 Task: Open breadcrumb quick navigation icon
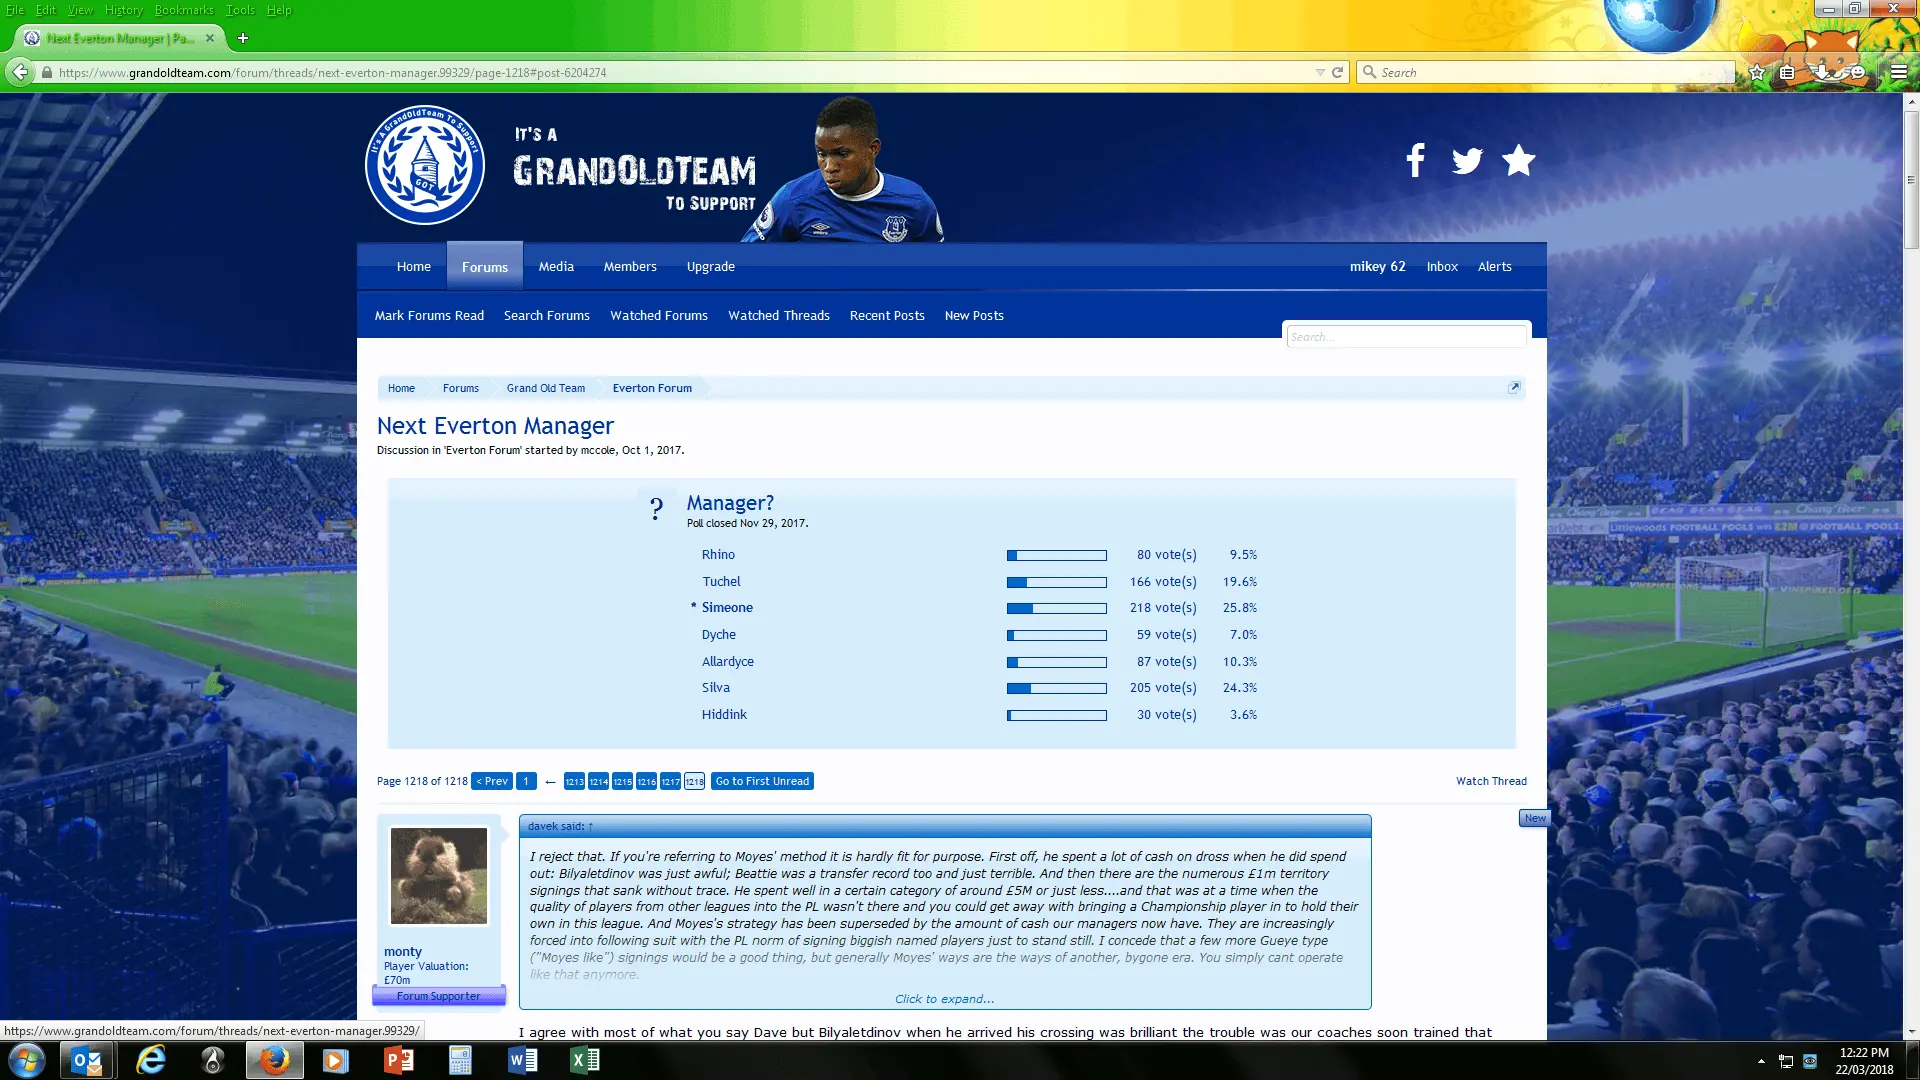1514,388
